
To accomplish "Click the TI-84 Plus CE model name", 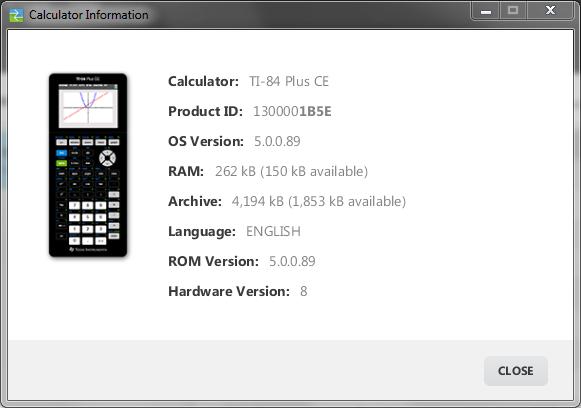I will [x=289, y=81].
